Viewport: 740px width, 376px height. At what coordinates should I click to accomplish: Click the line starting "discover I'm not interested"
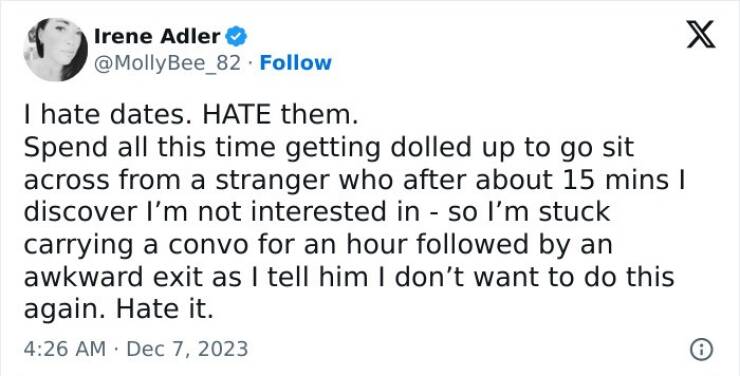point(317,212)
